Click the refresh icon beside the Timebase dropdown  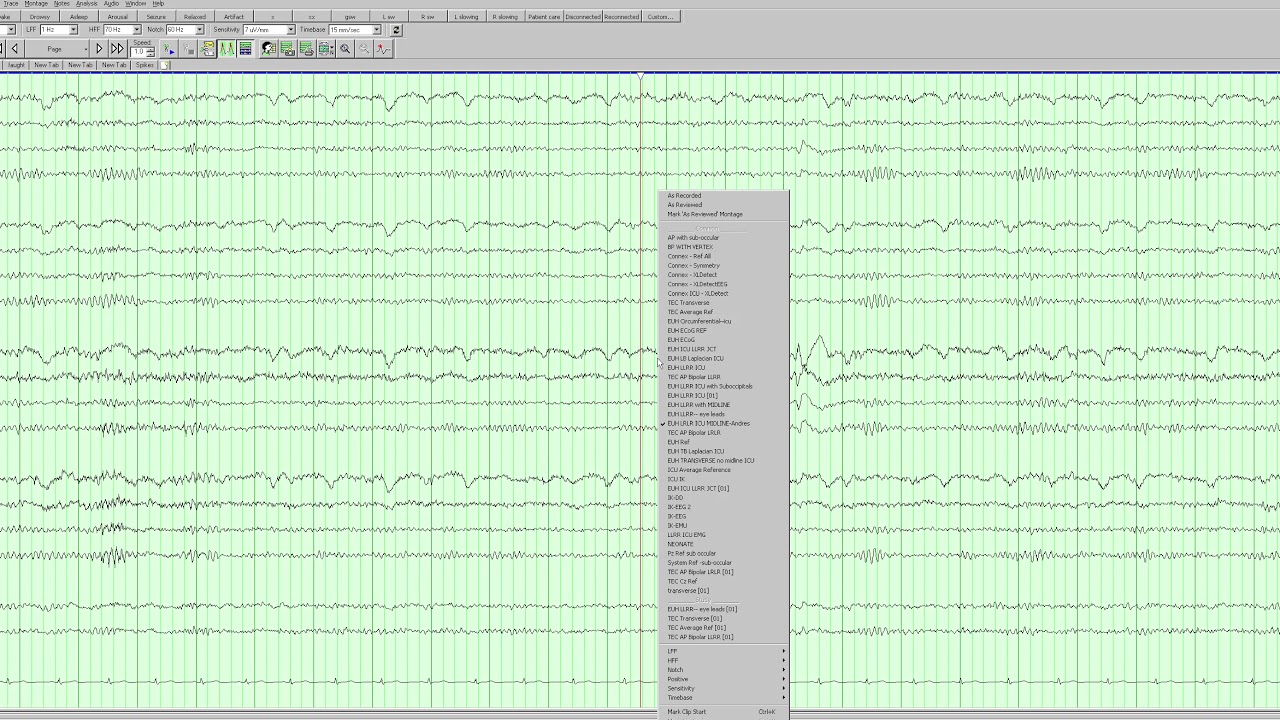396,30
